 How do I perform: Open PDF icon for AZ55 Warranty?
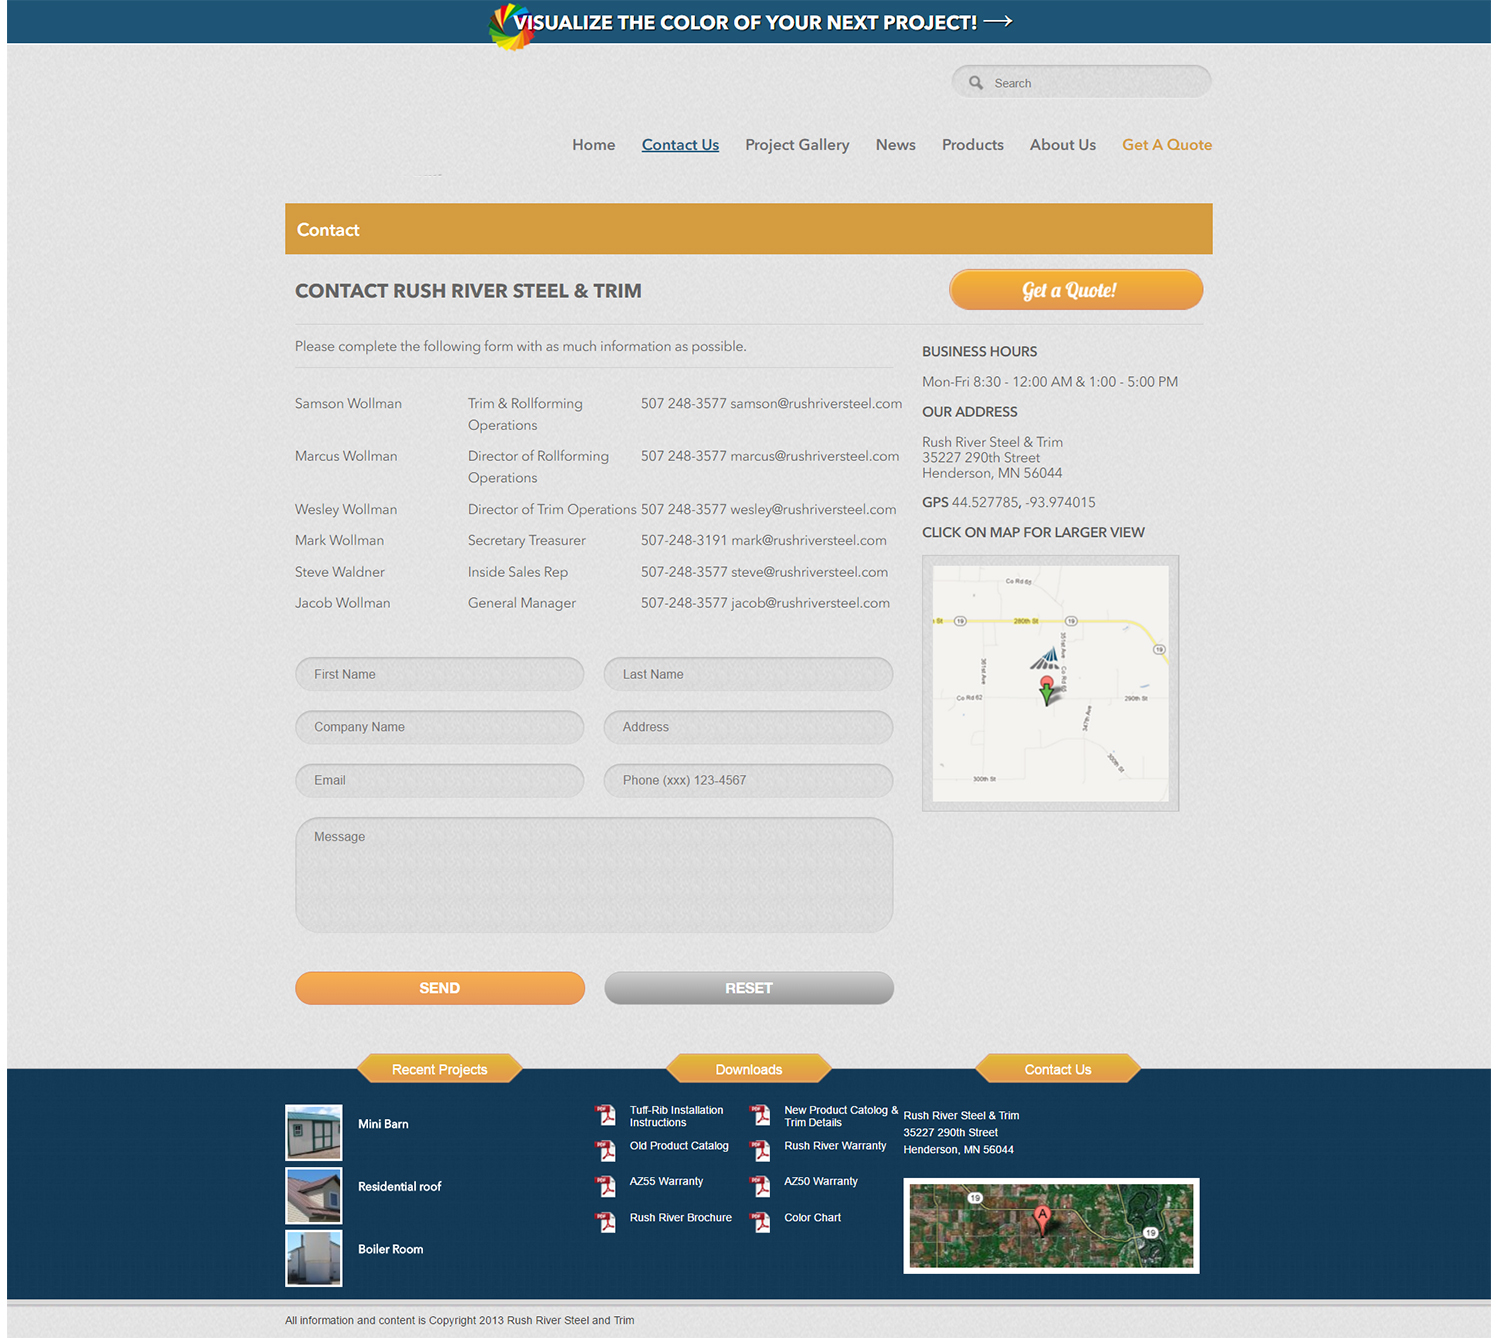[x=606, y=1187]
